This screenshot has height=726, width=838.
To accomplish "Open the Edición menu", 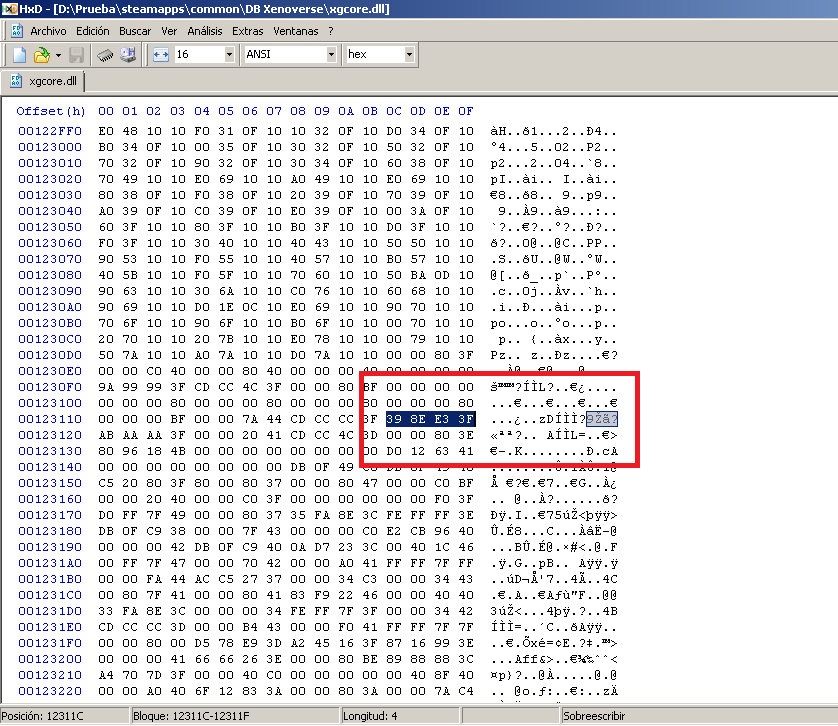I will (92, 31).
